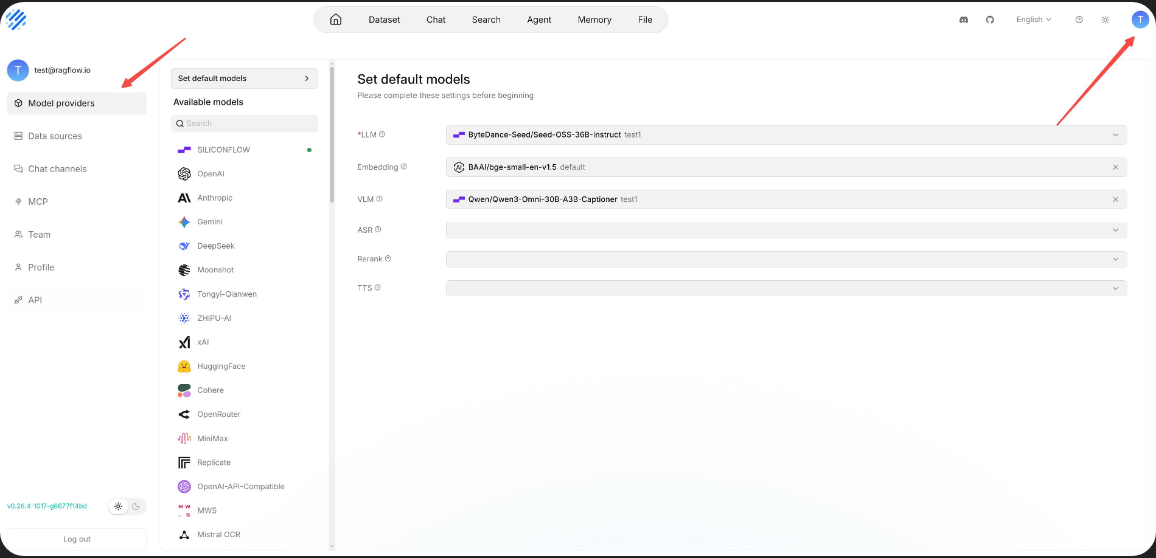The image size is (1156, 558).
Task: Select OpenAI-API-Compatible provider
Action: [244, 486]
